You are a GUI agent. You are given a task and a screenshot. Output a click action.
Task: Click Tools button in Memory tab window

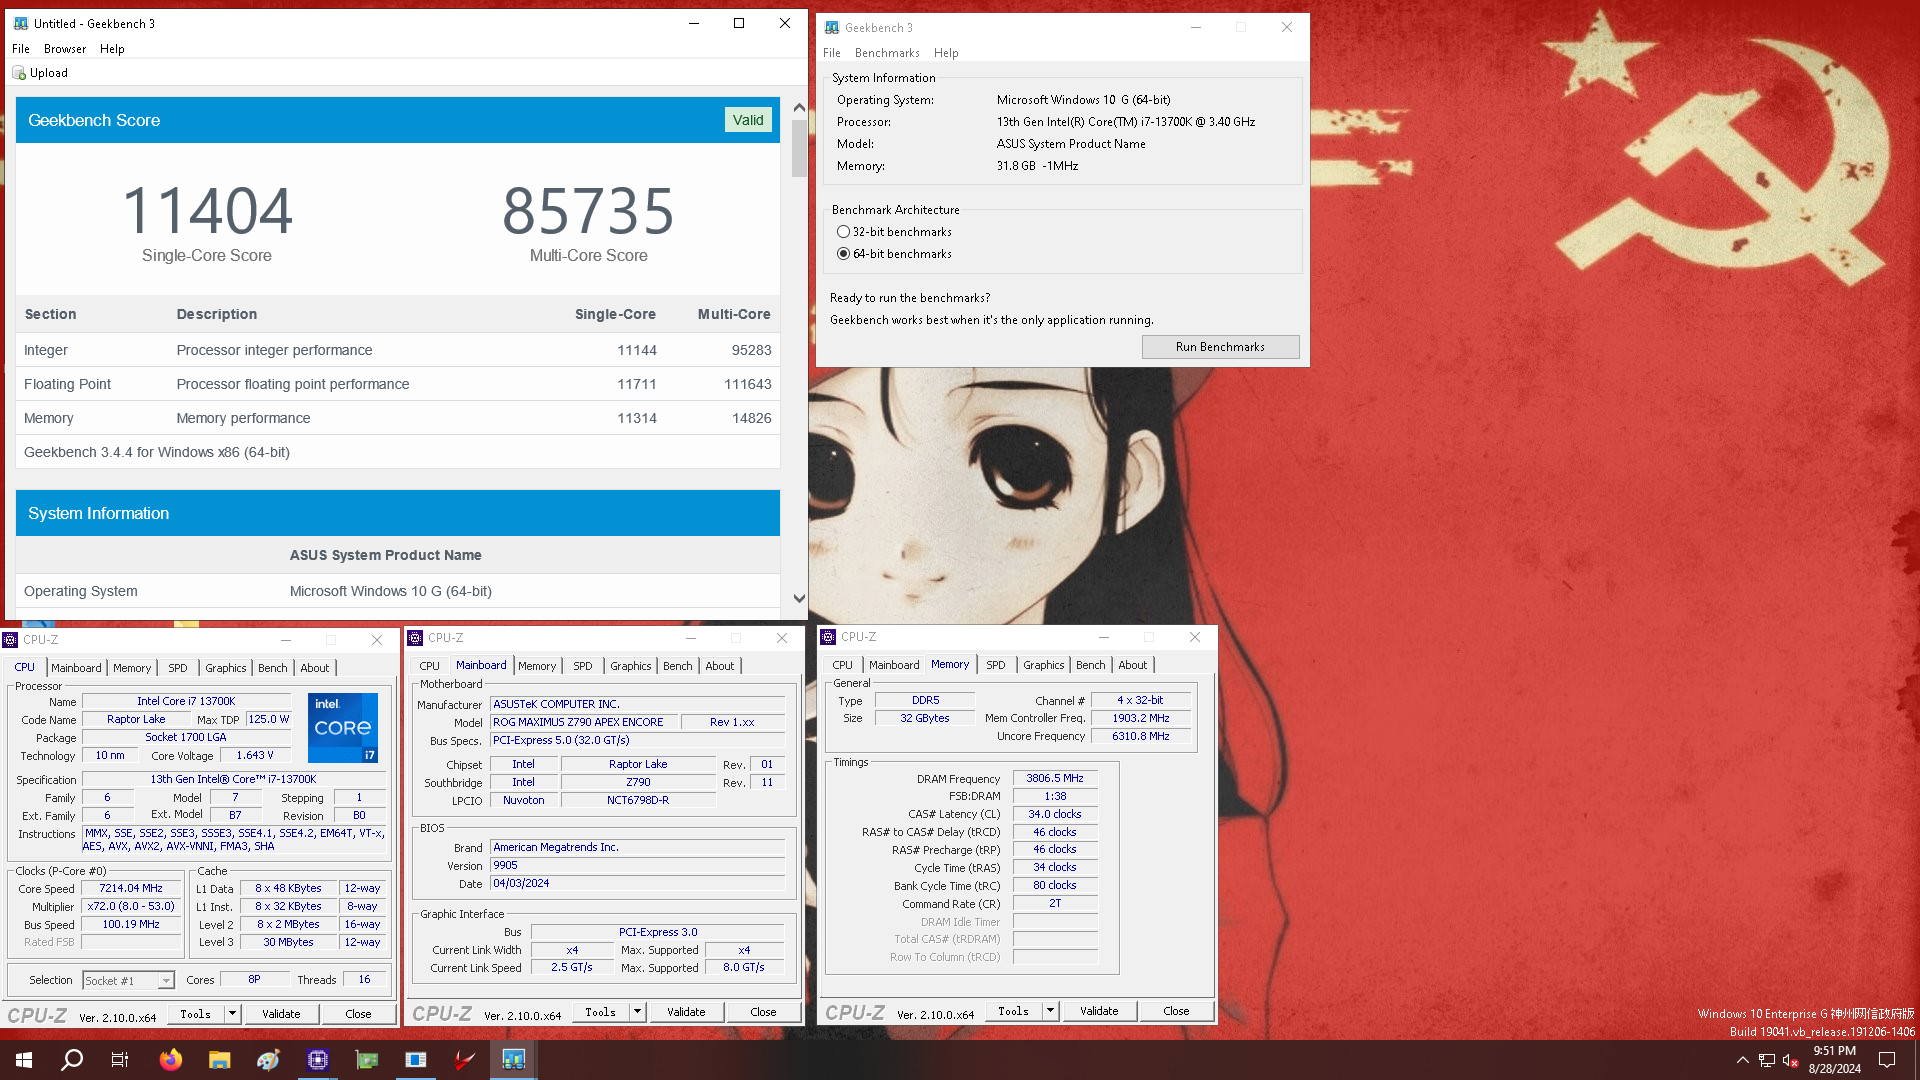click(x=1014, y=1011)
